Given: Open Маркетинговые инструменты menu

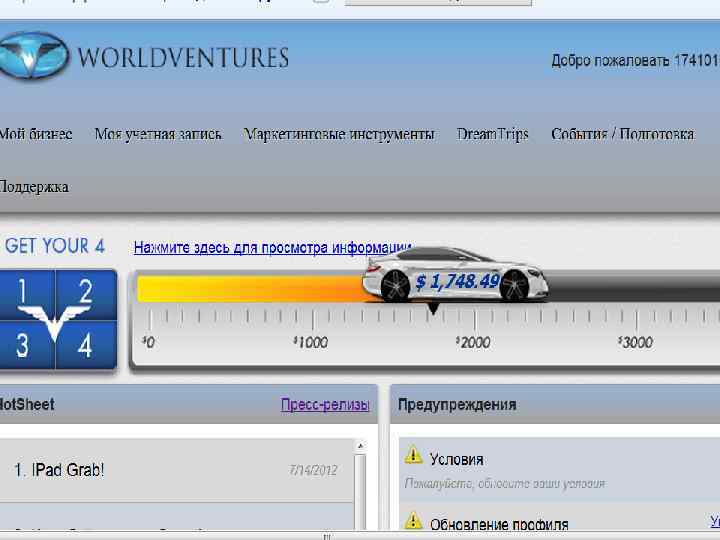Looking at the screenshot, I should click(x=339, y=134).
